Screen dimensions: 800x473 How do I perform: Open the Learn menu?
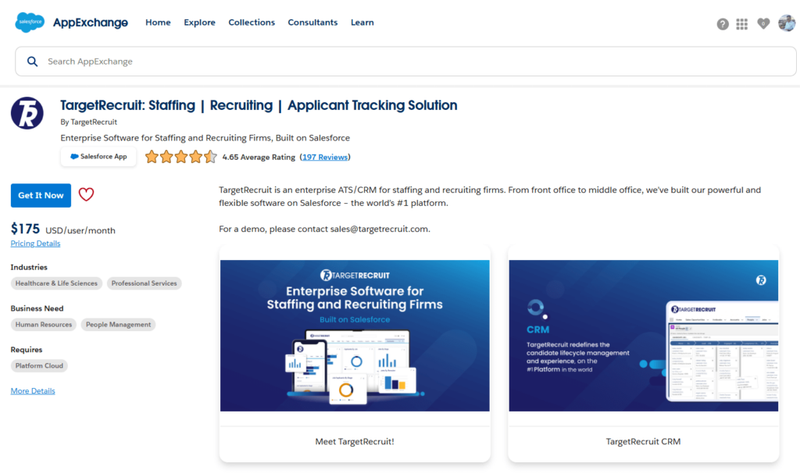tap(362, 22)
